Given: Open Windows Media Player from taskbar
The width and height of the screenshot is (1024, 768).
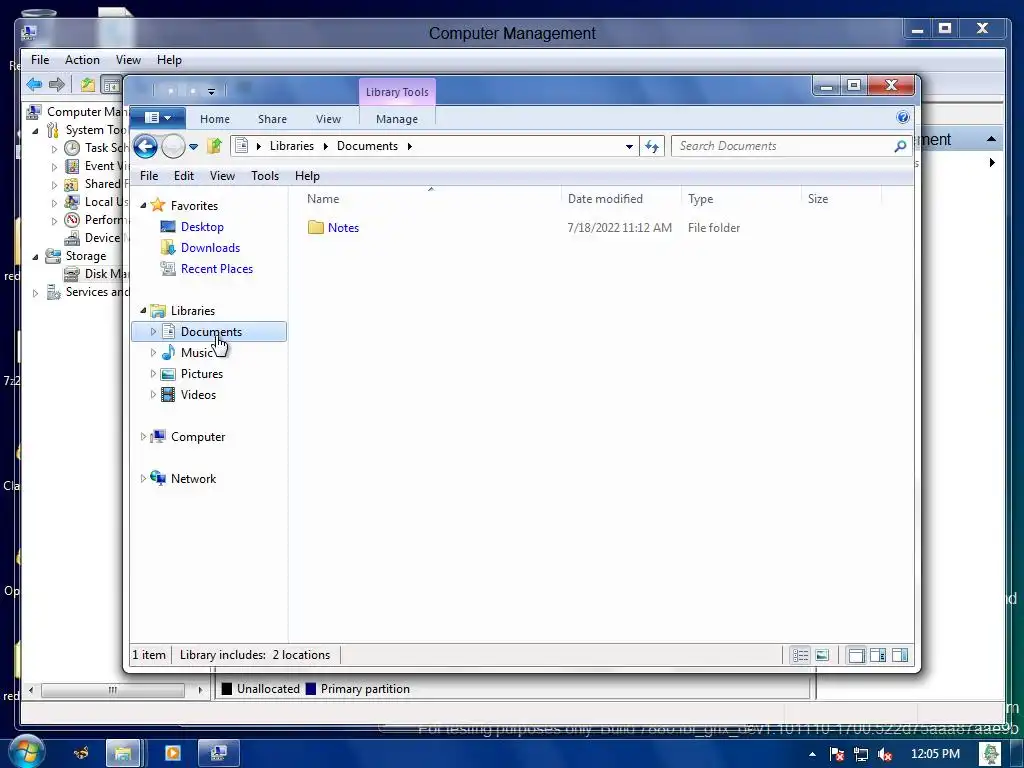Looking at the screenshot, I should click(x=172, y=753).
